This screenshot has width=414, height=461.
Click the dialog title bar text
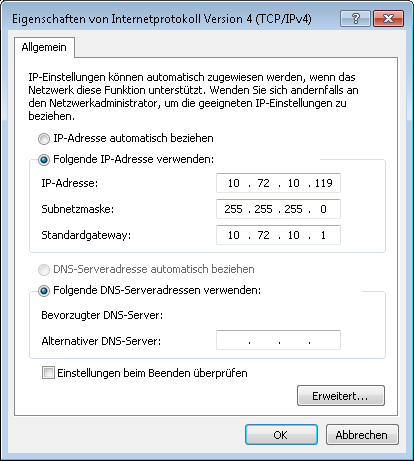[162, 19]
